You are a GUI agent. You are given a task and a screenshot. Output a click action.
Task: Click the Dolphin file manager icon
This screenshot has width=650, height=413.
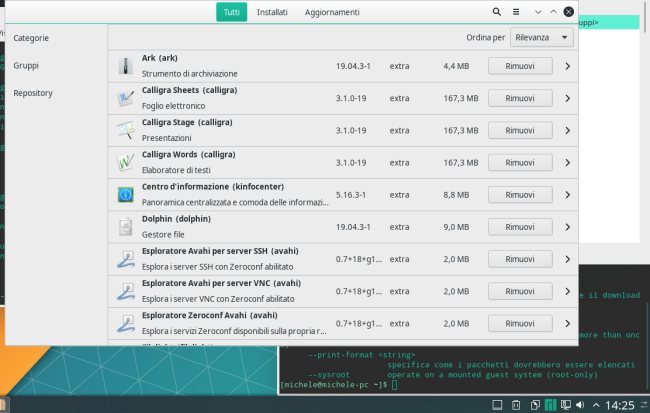[126, 227]
